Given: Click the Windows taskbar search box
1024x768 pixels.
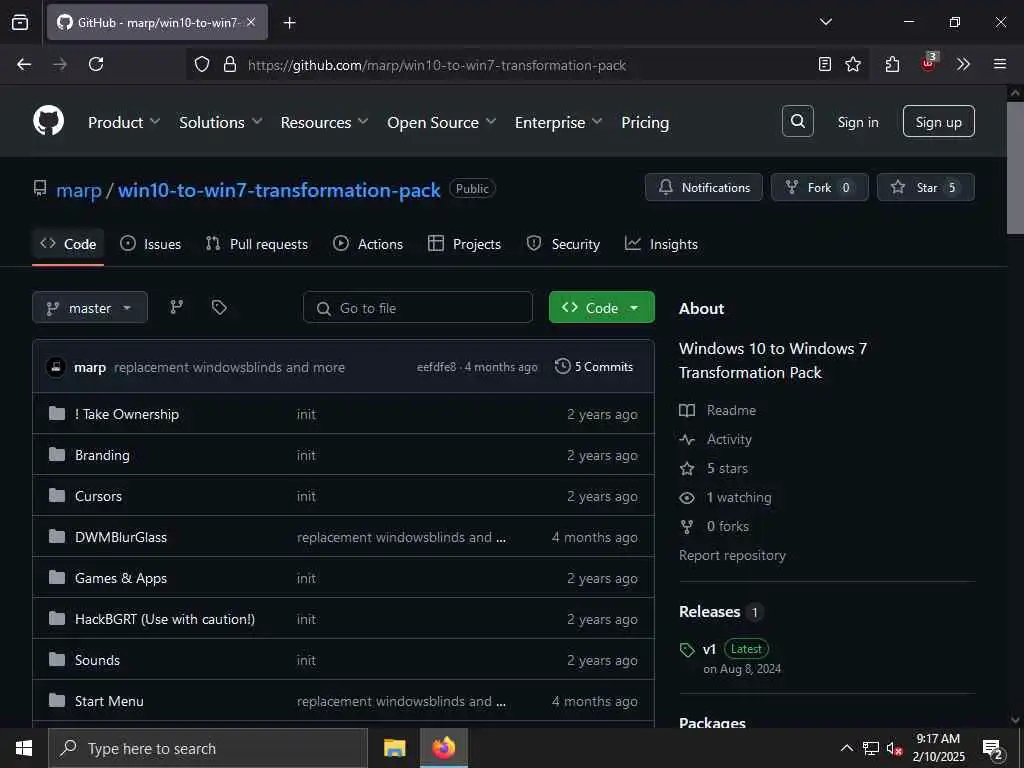Looking at the screenshot, I should coord(208,748).
